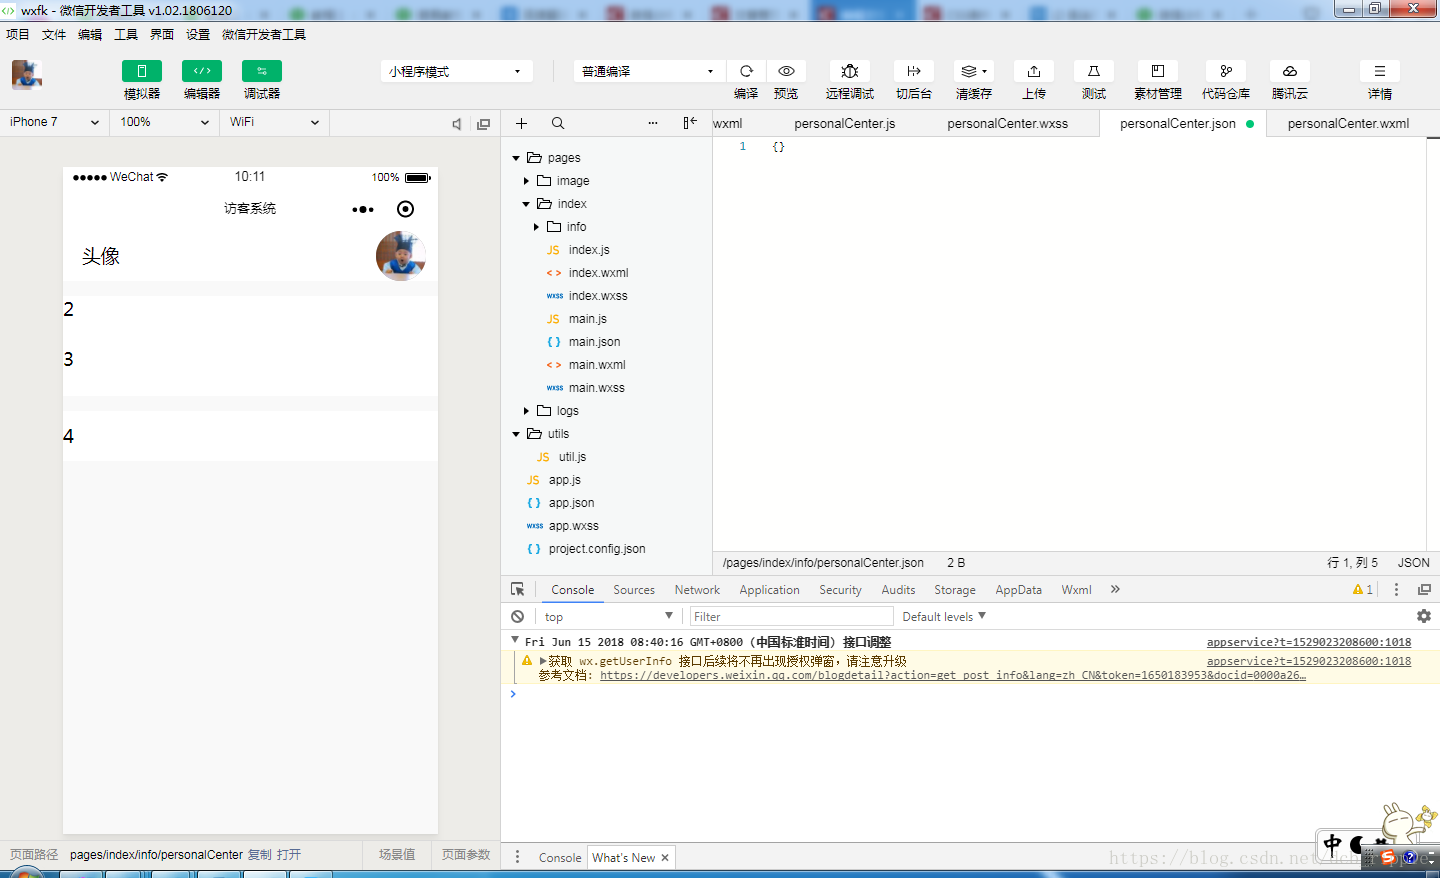Open index.js in file tree

[x=589, y=250]
